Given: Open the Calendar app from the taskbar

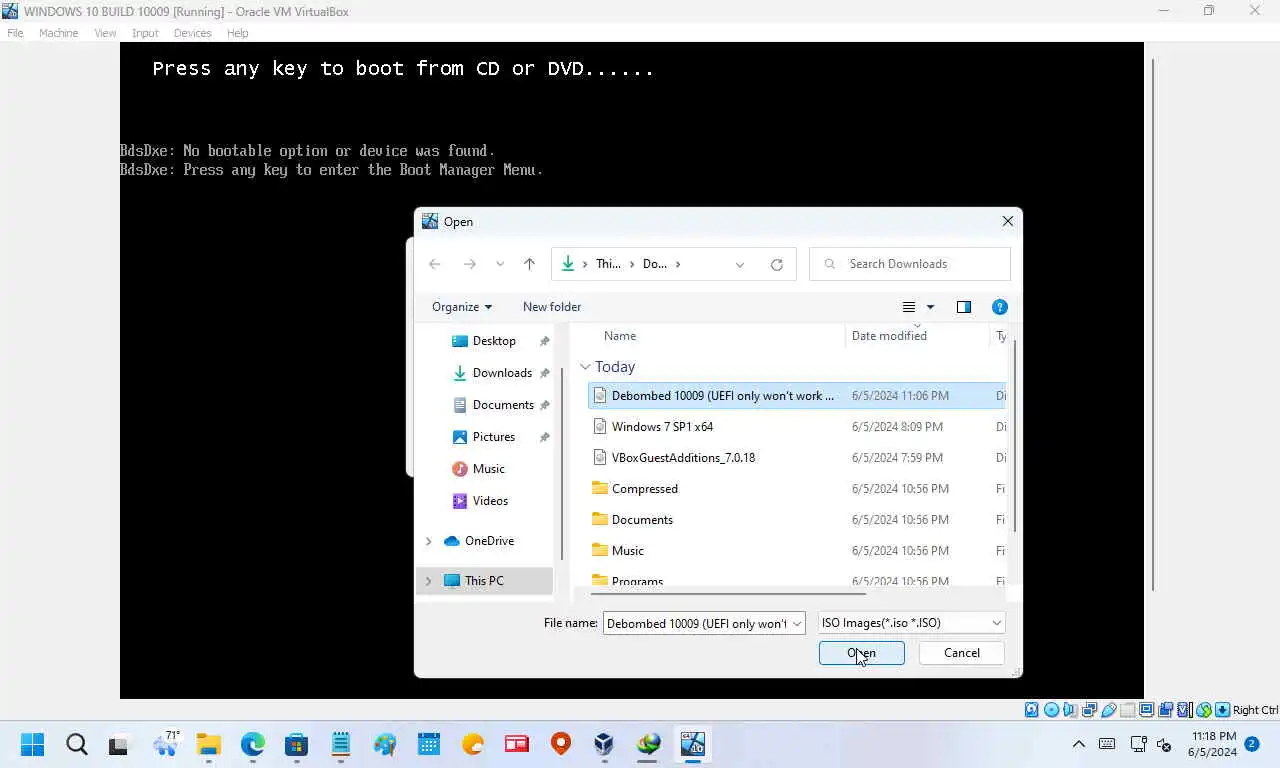Looking at the screenshot, I should tap(428, 744).
